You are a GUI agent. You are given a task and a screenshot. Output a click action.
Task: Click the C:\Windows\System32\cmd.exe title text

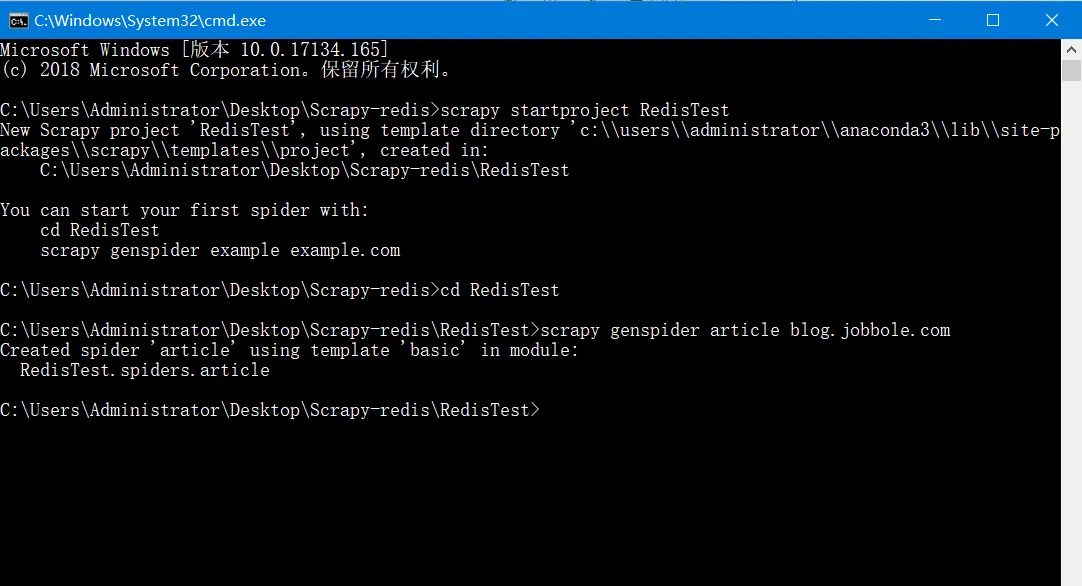(x=150, y=21)
